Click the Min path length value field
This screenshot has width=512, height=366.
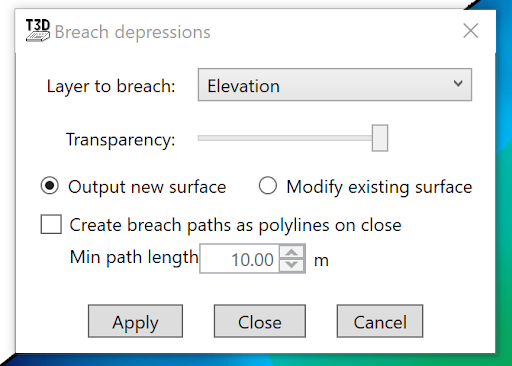pyautogui.click(x=239, y=259)
